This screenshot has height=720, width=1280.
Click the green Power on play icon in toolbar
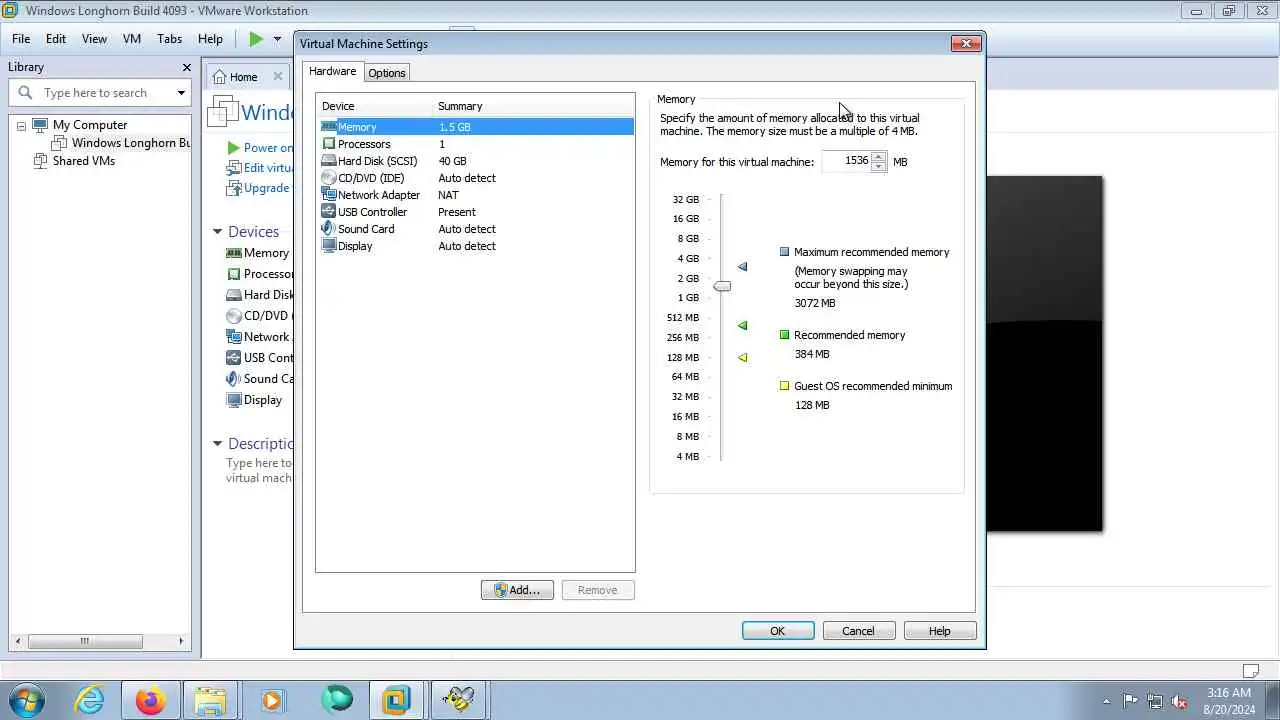click(256, 39)
